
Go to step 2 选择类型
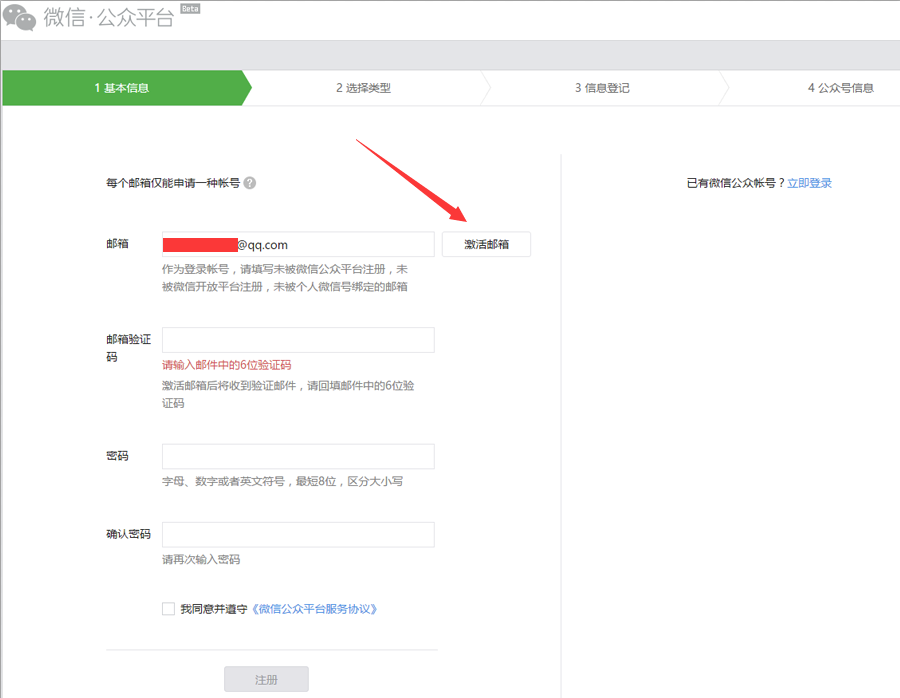click(363, 88)
